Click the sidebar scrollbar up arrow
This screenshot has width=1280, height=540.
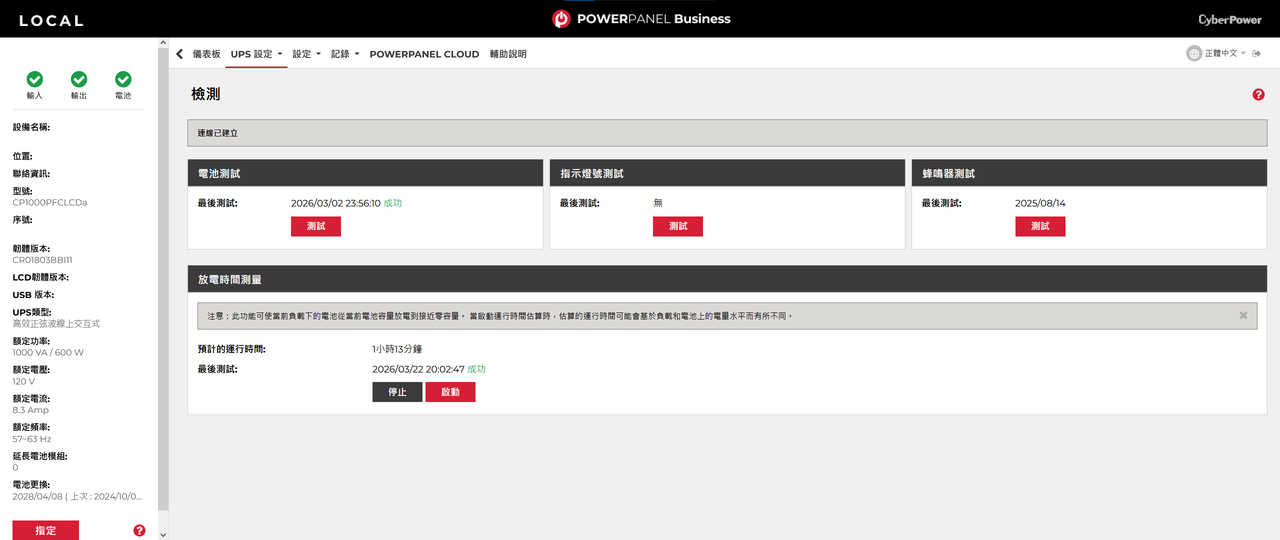point(164,44)
